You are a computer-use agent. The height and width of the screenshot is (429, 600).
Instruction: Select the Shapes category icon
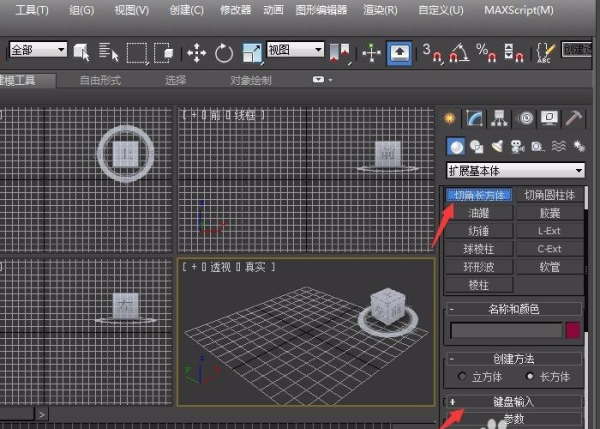[477, 147]
